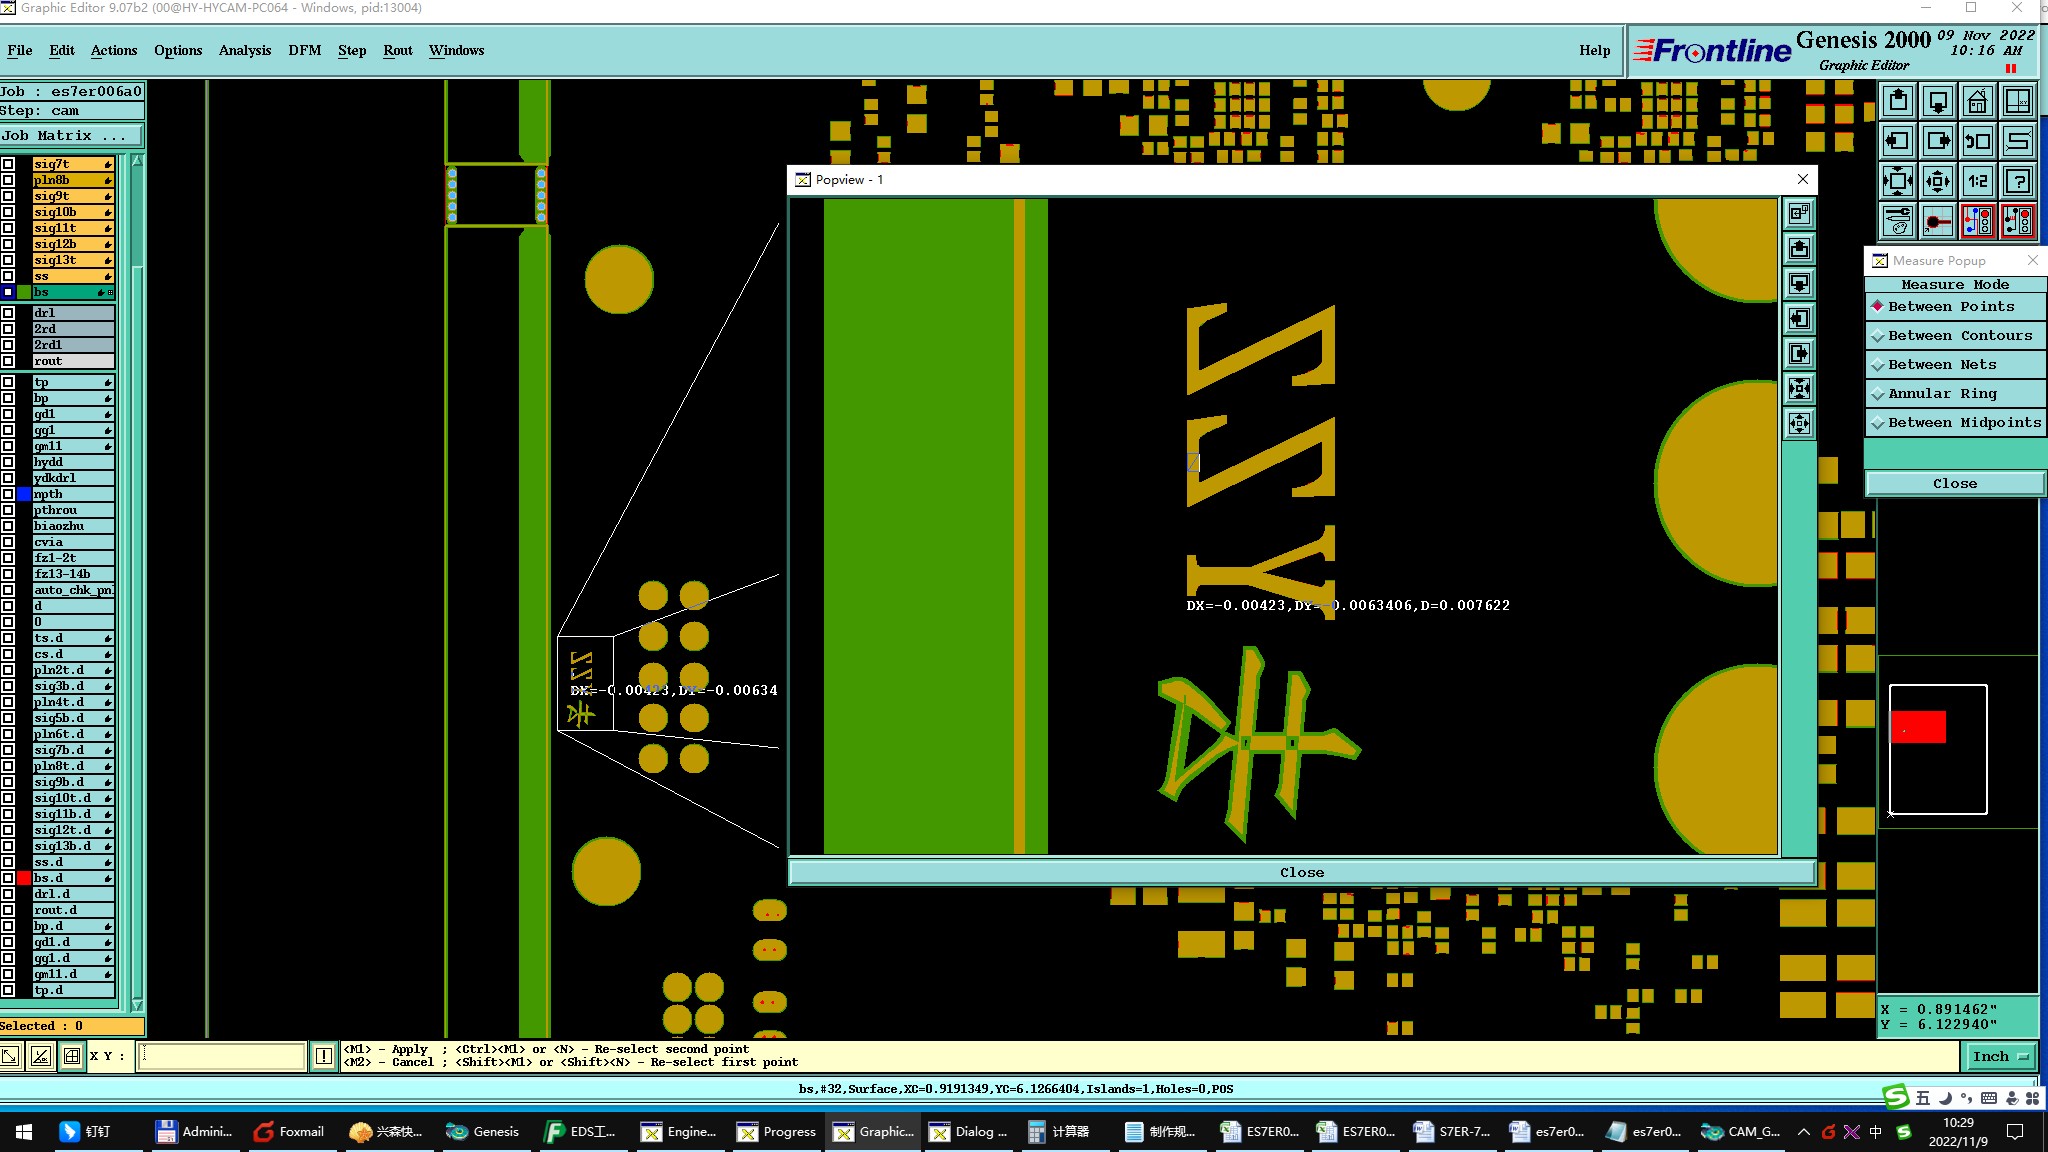Open the DFM menu
Screen dimensions: 2048x1152
(x=304, y=50)
